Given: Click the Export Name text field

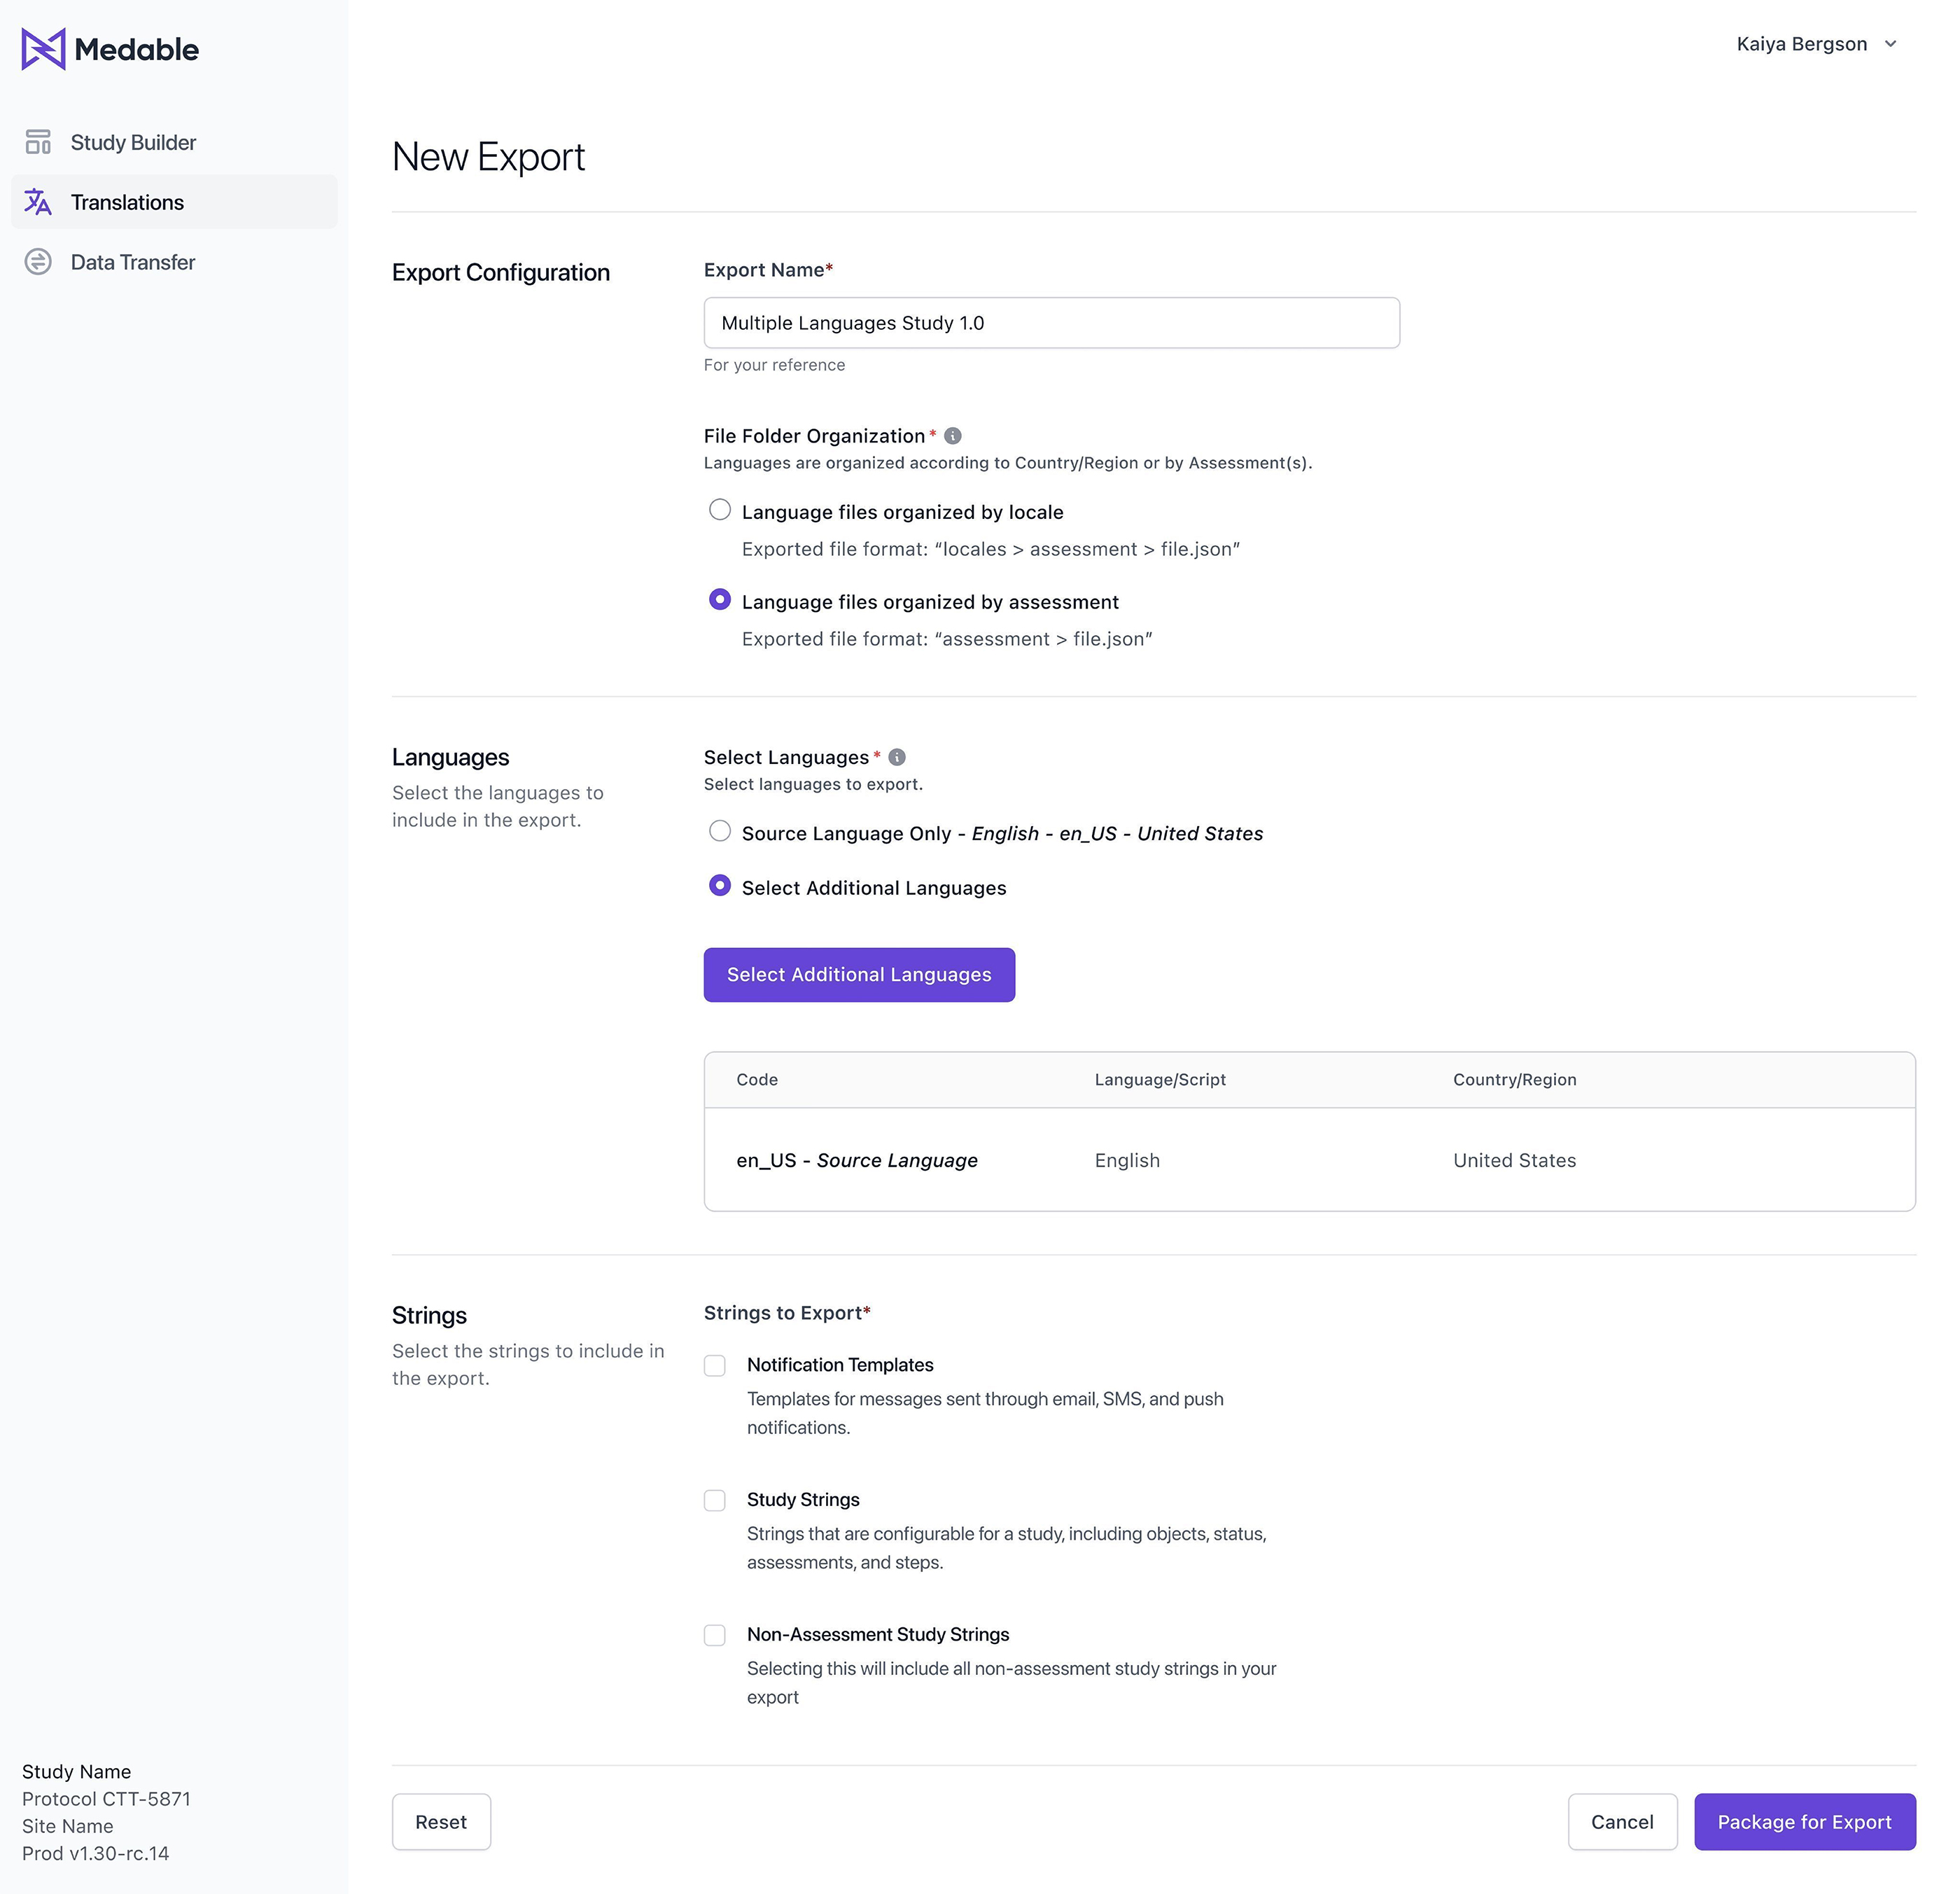Looking at the screenshot, I should point(1051,323).
